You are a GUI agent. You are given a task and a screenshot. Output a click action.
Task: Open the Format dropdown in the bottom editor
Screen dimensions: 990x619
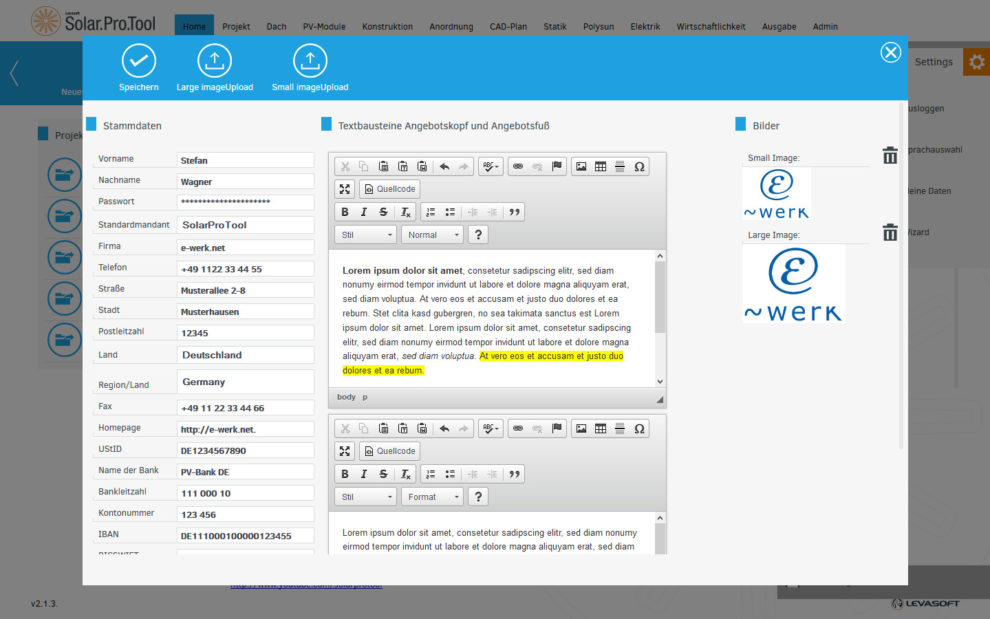coord(432,497)
